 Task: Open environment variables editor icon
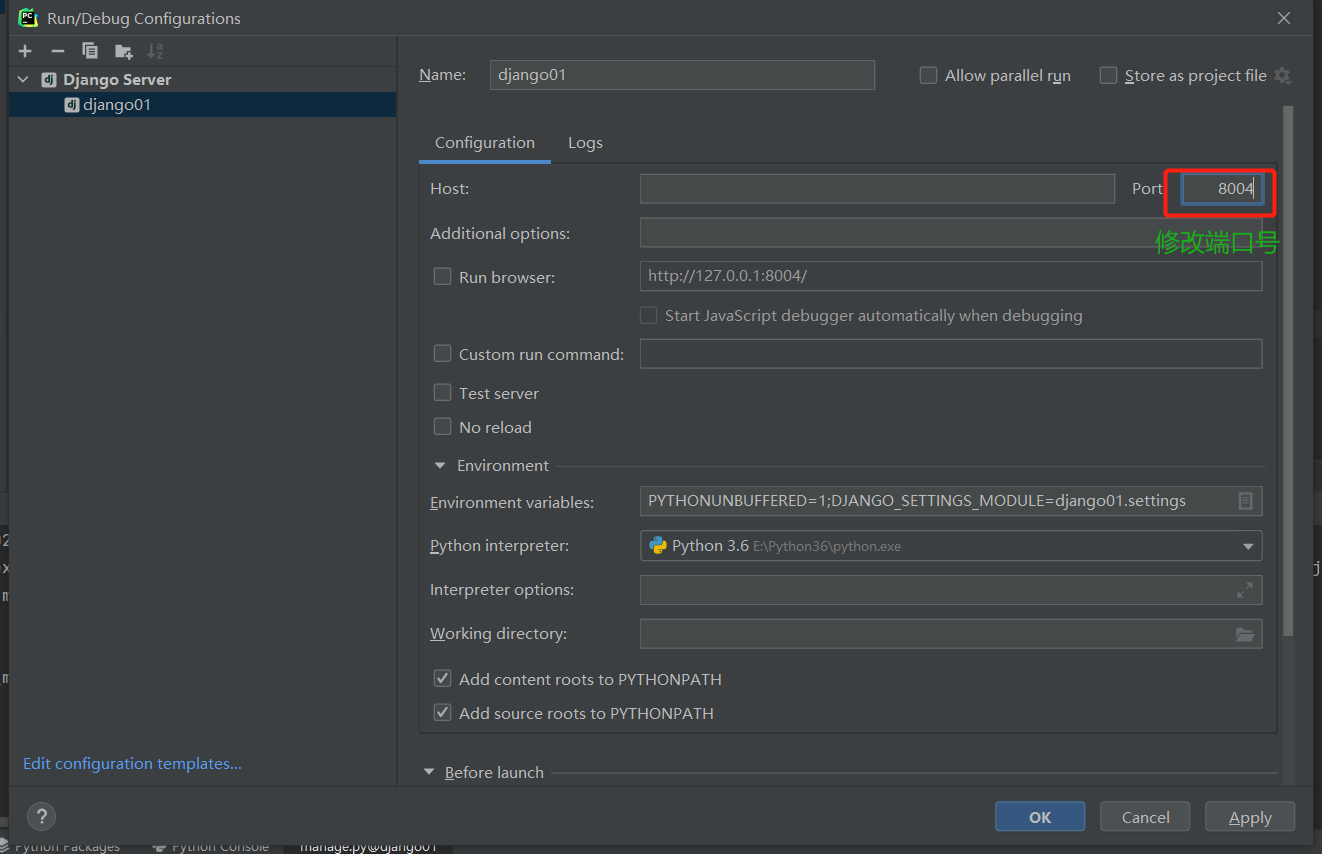pyautogui.click(x=1245, y=501)
